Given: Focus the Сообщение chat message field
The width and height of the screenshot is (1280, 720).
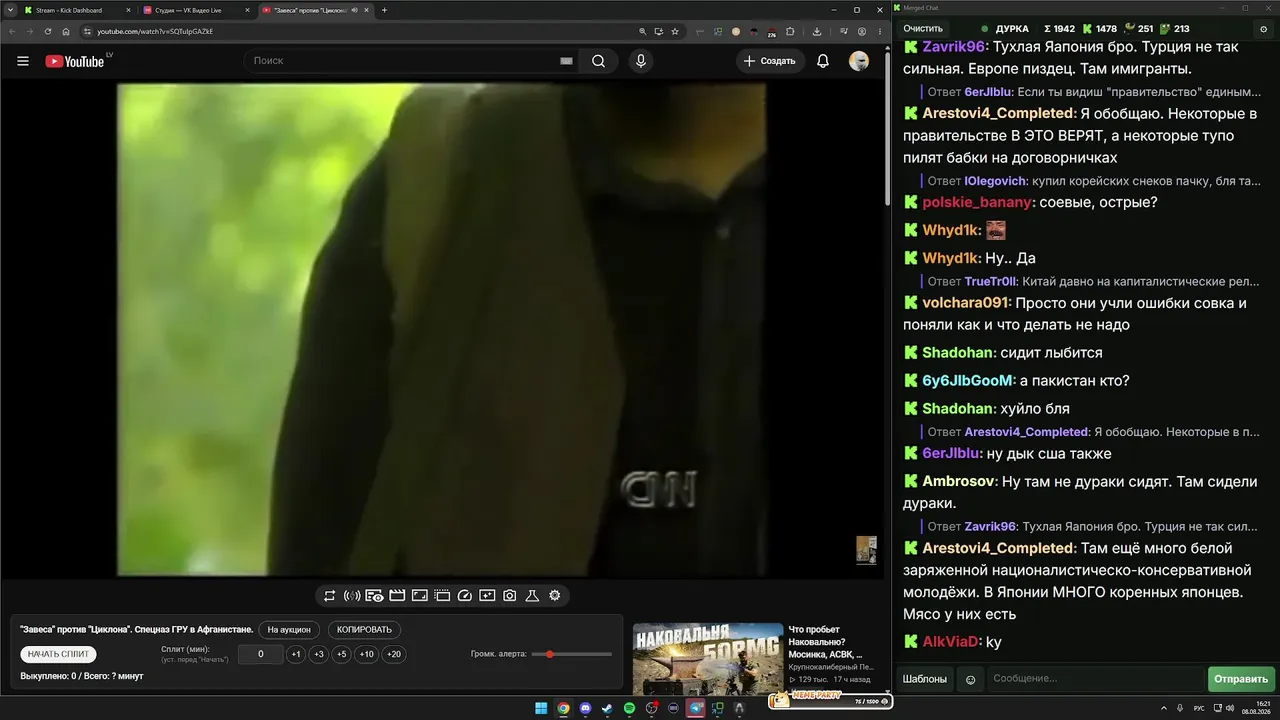Looking at the screenshot, I should tap(1094, 680).
